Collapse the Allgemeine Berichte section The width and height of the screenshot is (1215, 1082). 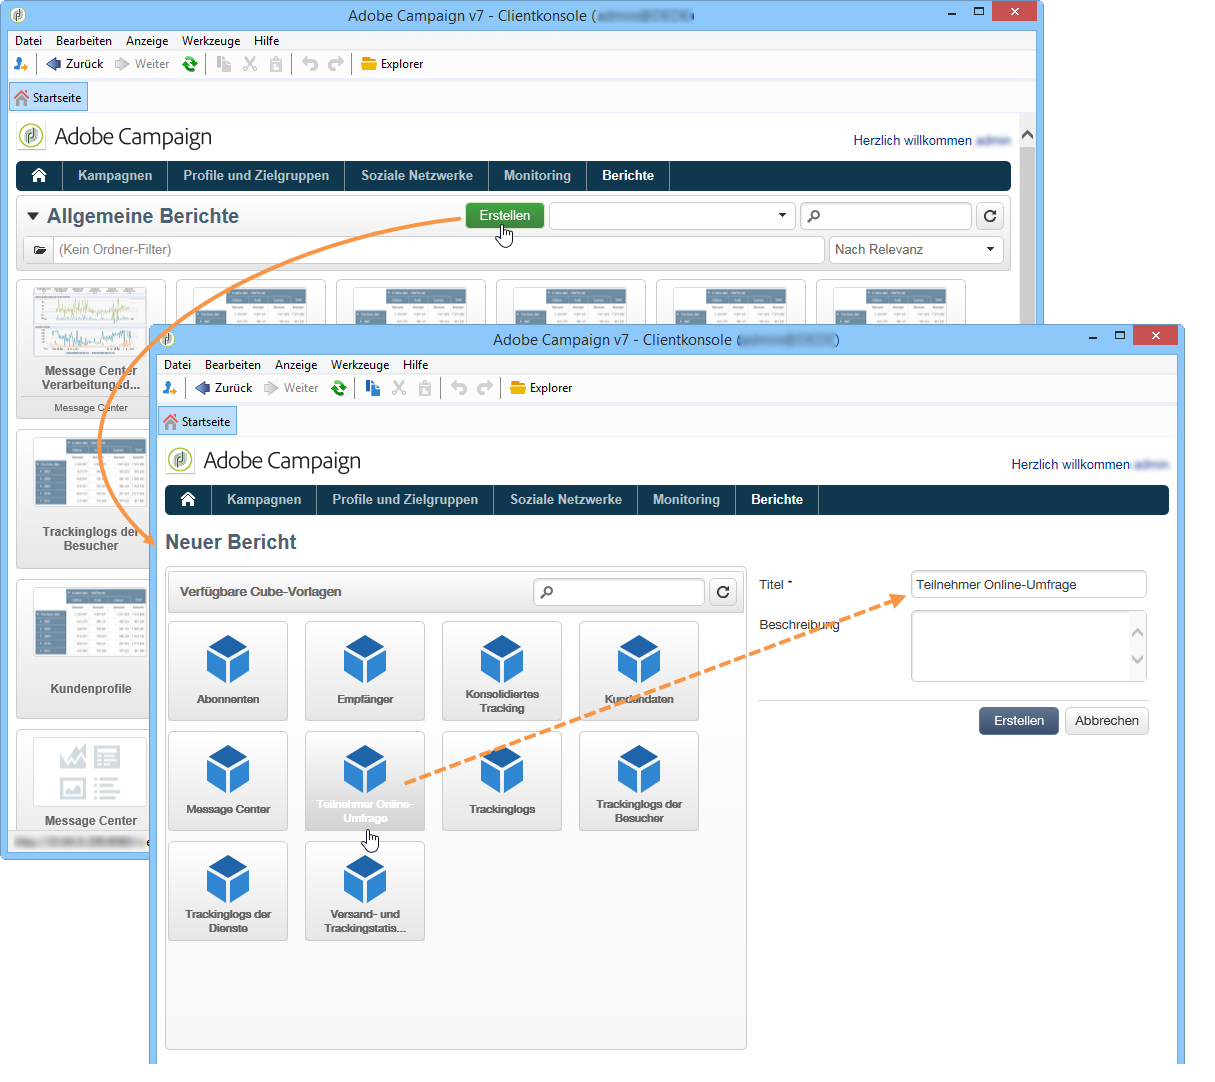tap(33, 216)
